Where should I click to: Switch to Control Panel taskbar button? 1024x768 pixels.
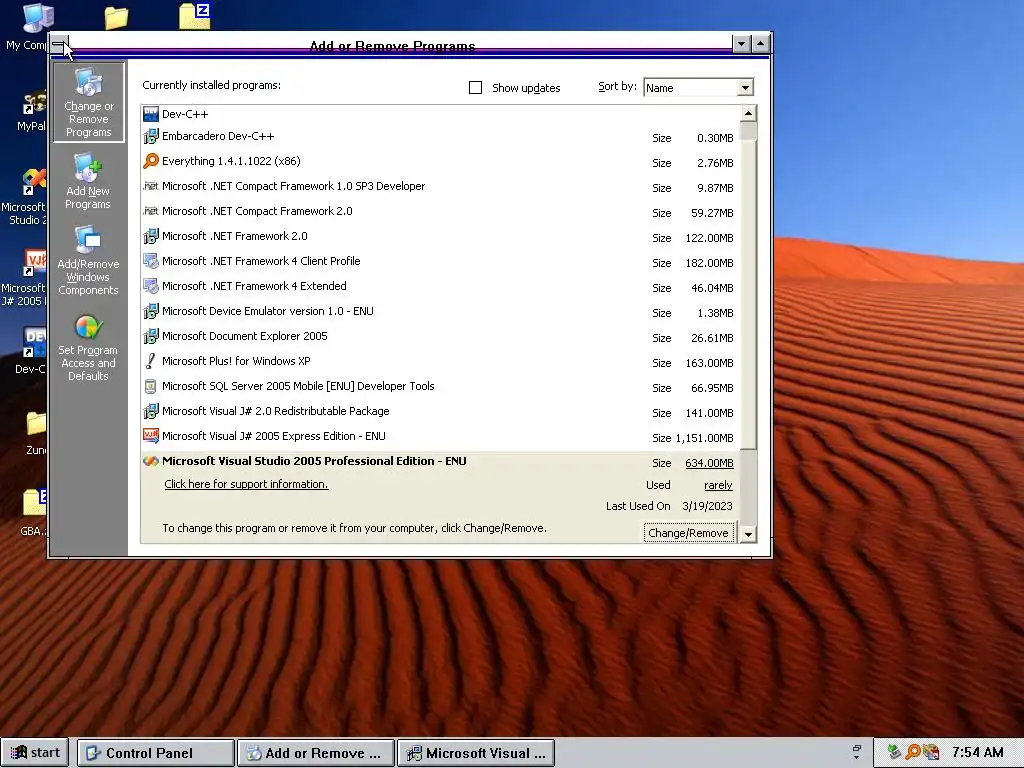[155, 753]
